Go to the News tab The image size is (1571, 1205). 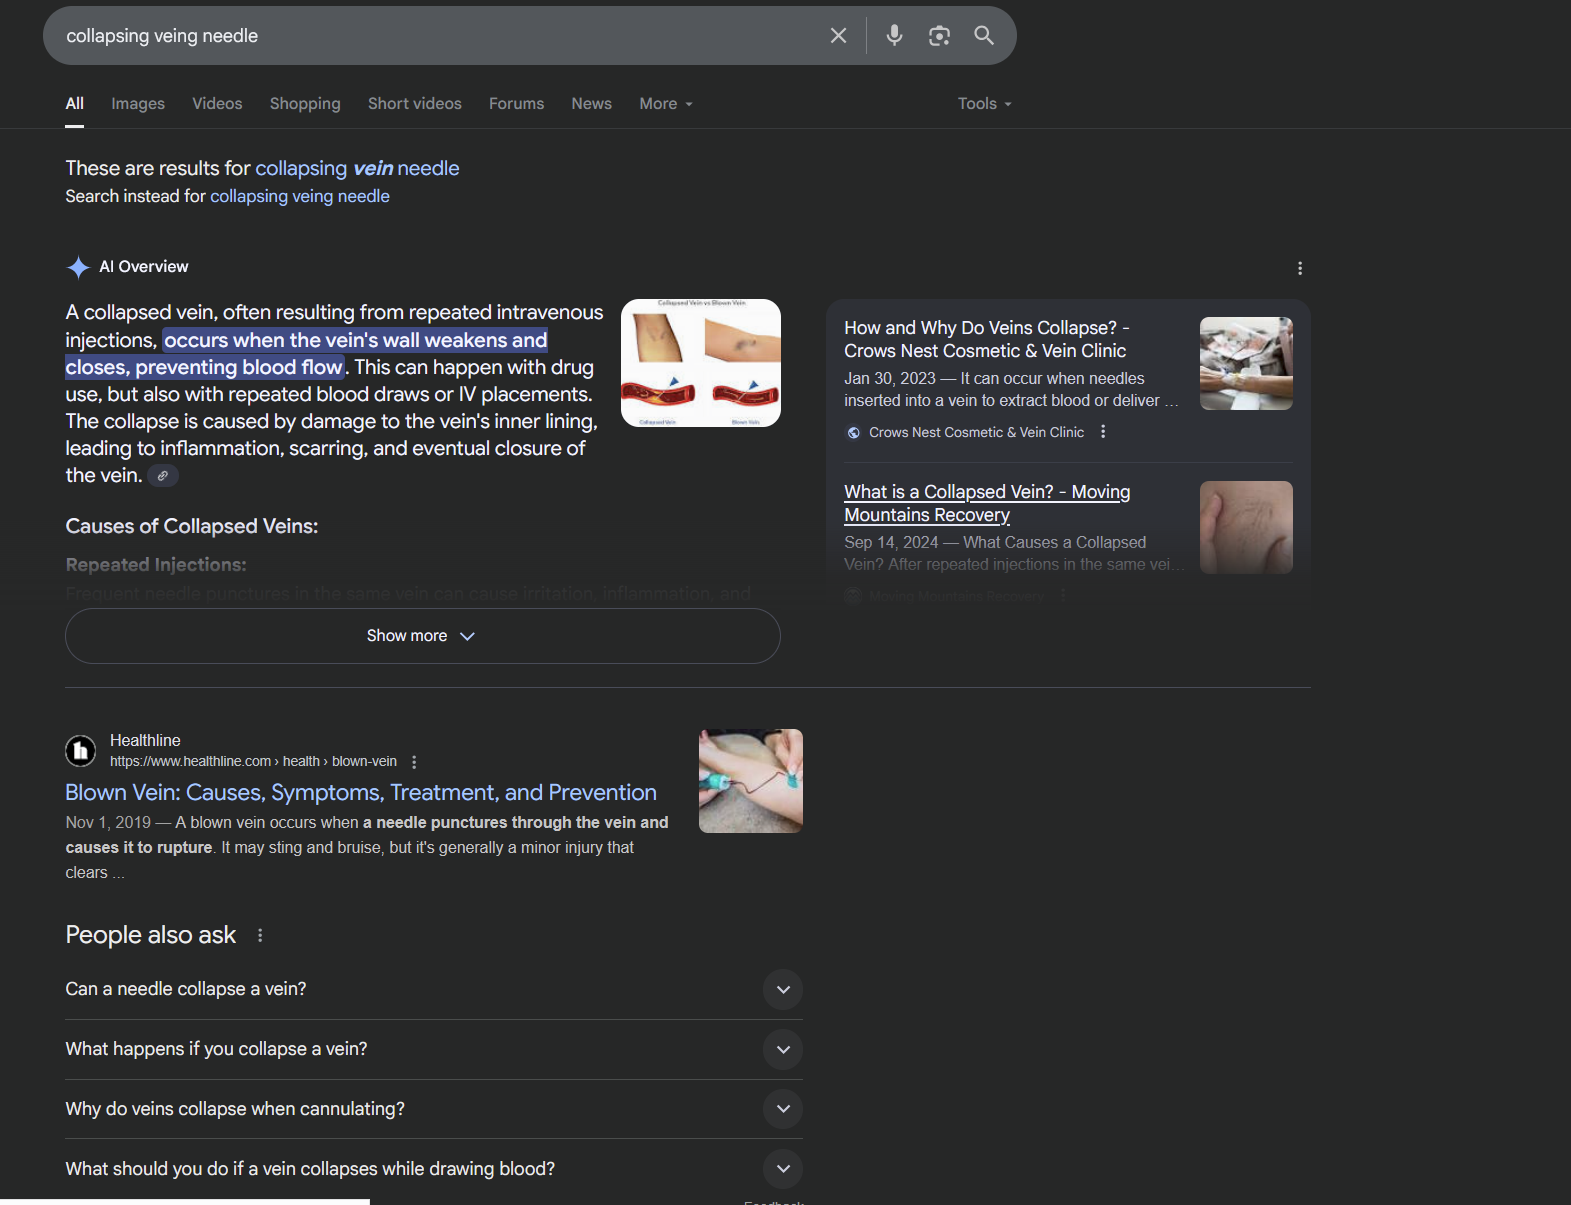(x=591, y=104)
